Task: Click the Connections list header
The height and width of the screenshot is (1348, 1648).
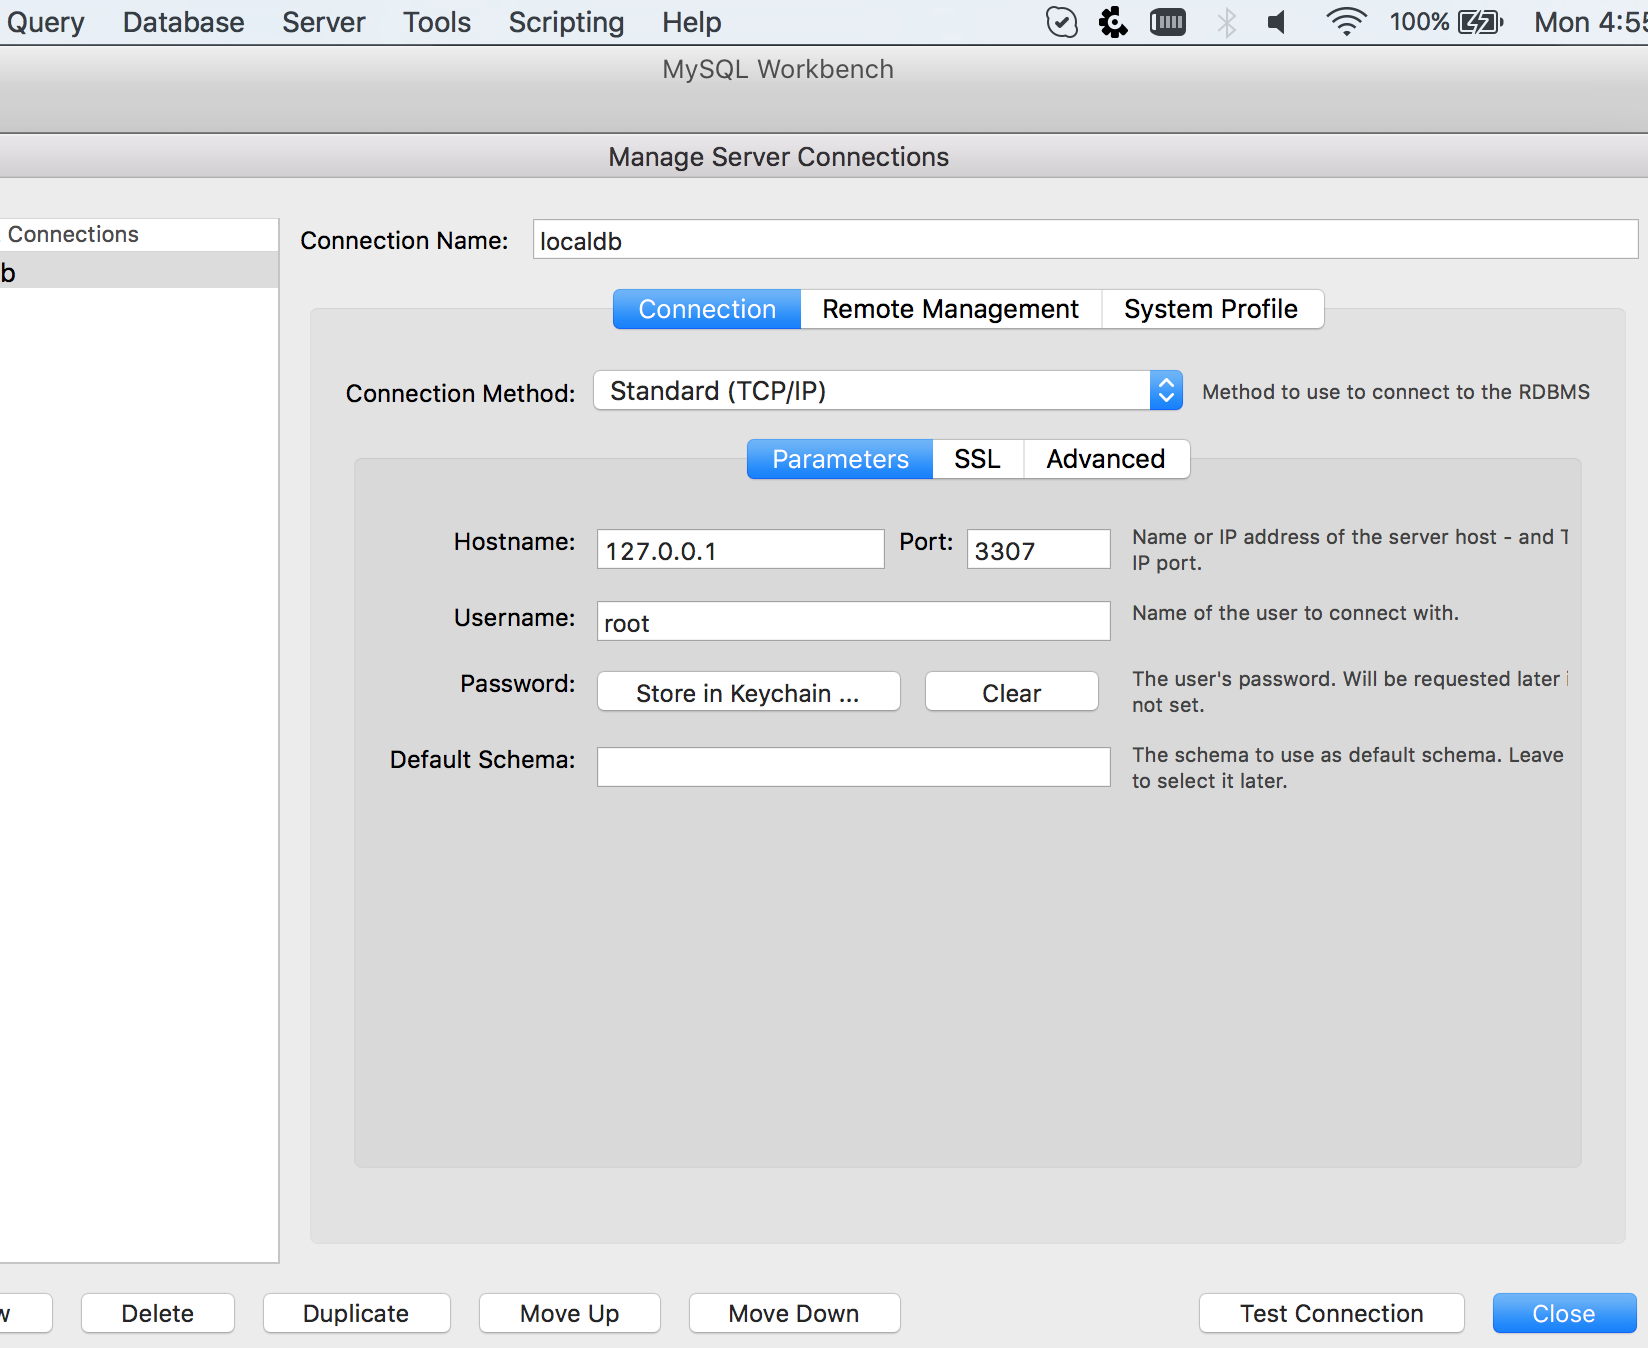Action: point(139,234)
